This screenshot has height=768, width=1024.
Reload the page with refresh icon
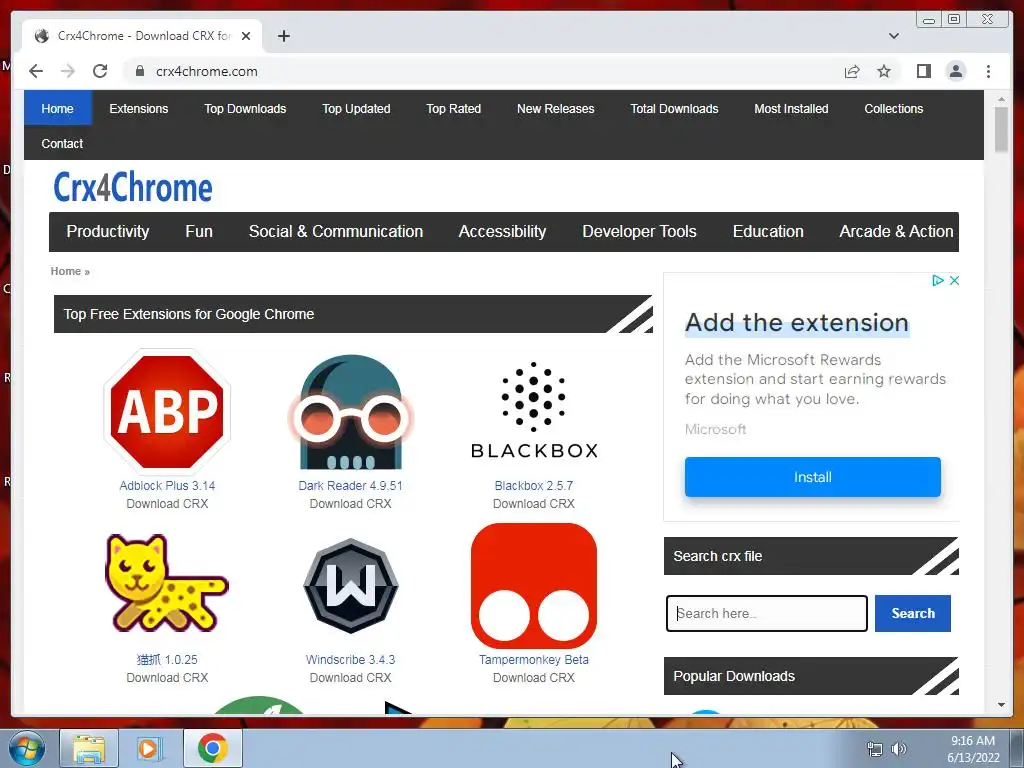click(x=100, y=71)
